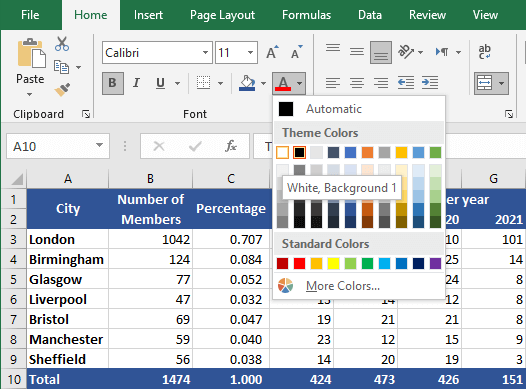526x389 pixels.
Task: Toggle Bold formatting
Action: (x=113, y=83)
